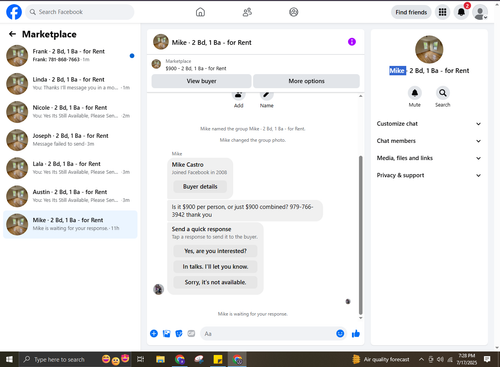Open Lala's rental conversation
This screenshot has width=500, height=367.
(x=70, y=168)
